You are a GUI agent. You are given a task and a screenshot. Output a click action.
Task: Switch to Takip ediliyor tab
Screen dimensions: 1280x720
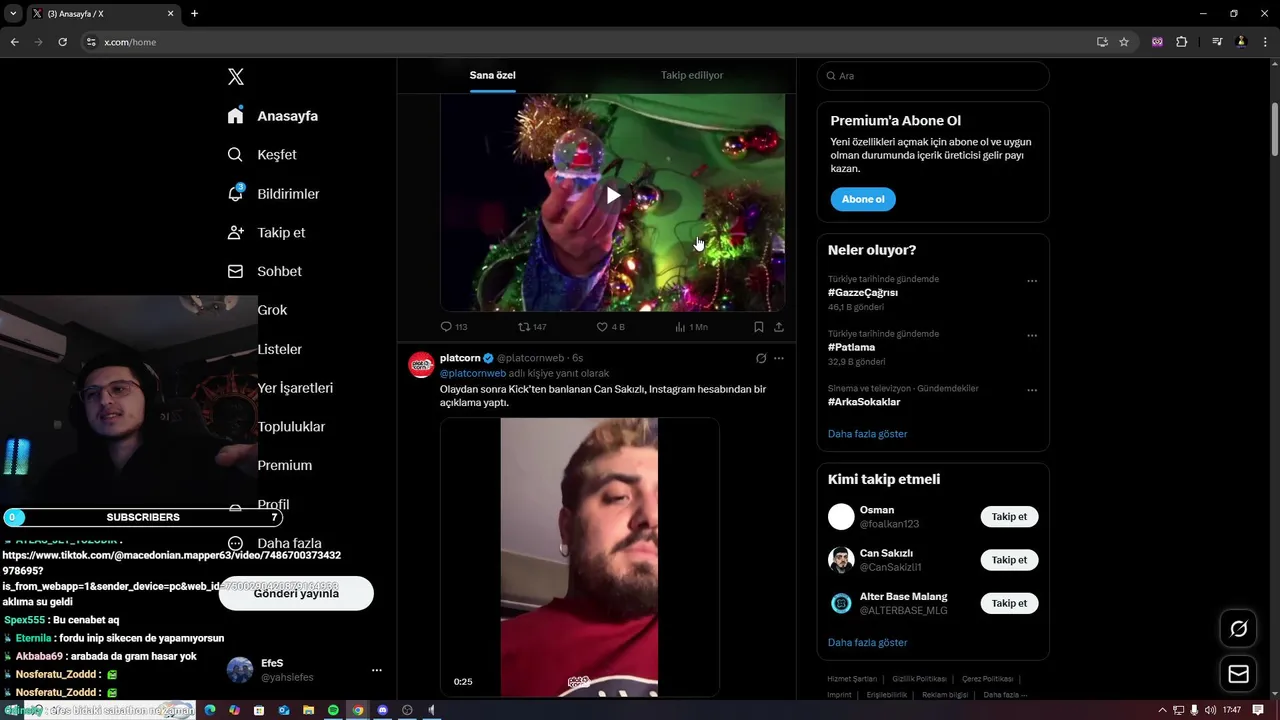(692, 75)
